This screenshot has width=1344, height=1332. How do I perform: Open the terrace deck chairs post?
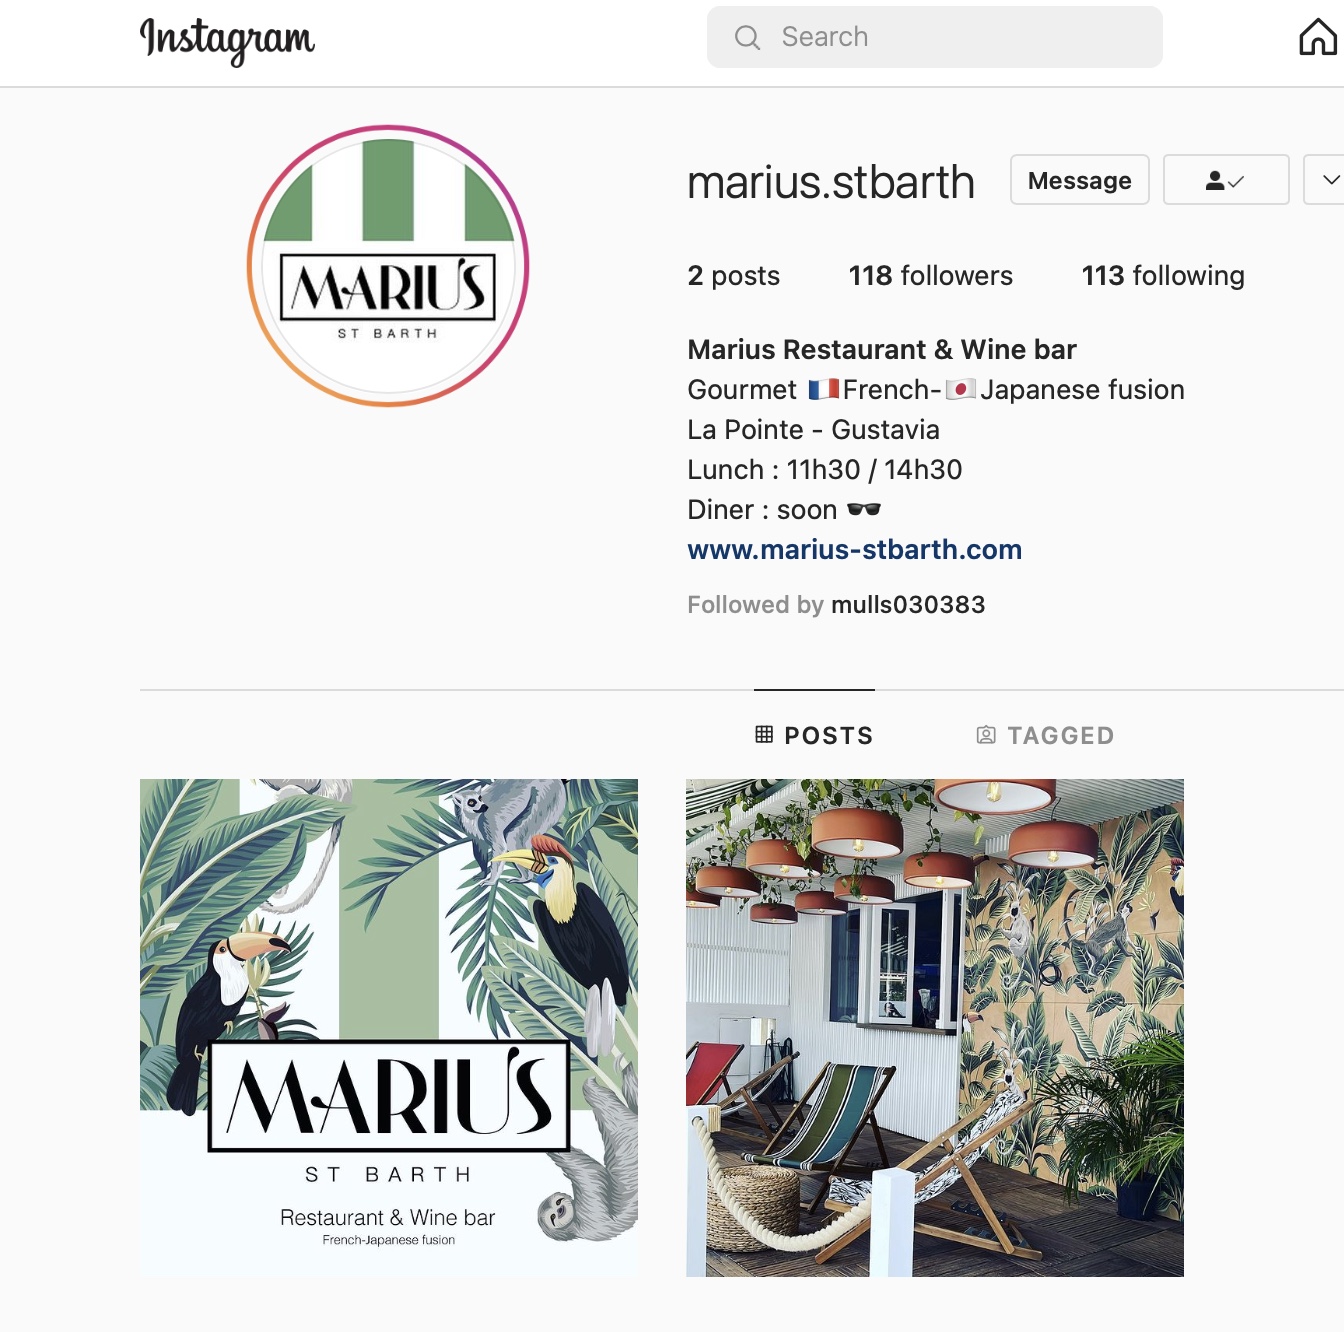click(x=935, y=1027)
